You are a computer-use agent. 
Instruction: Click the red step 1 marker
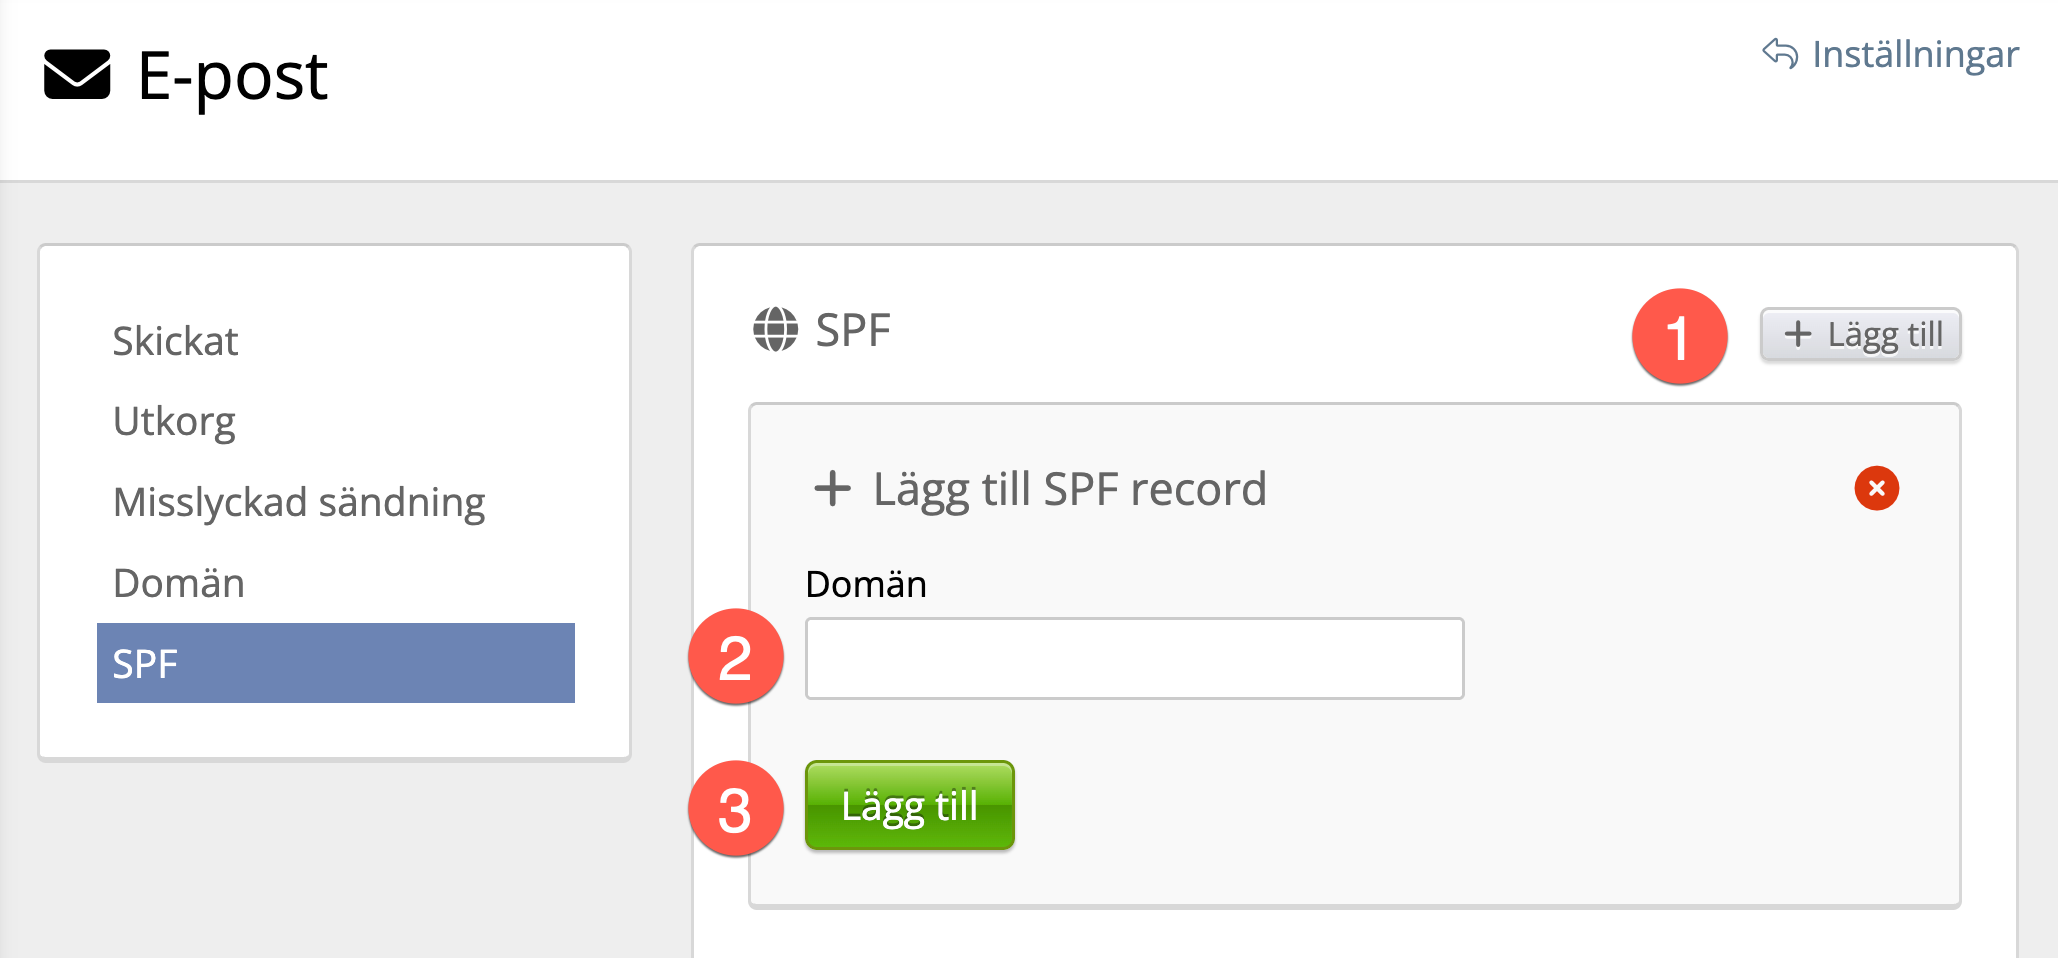click(x=1679, y=336)
